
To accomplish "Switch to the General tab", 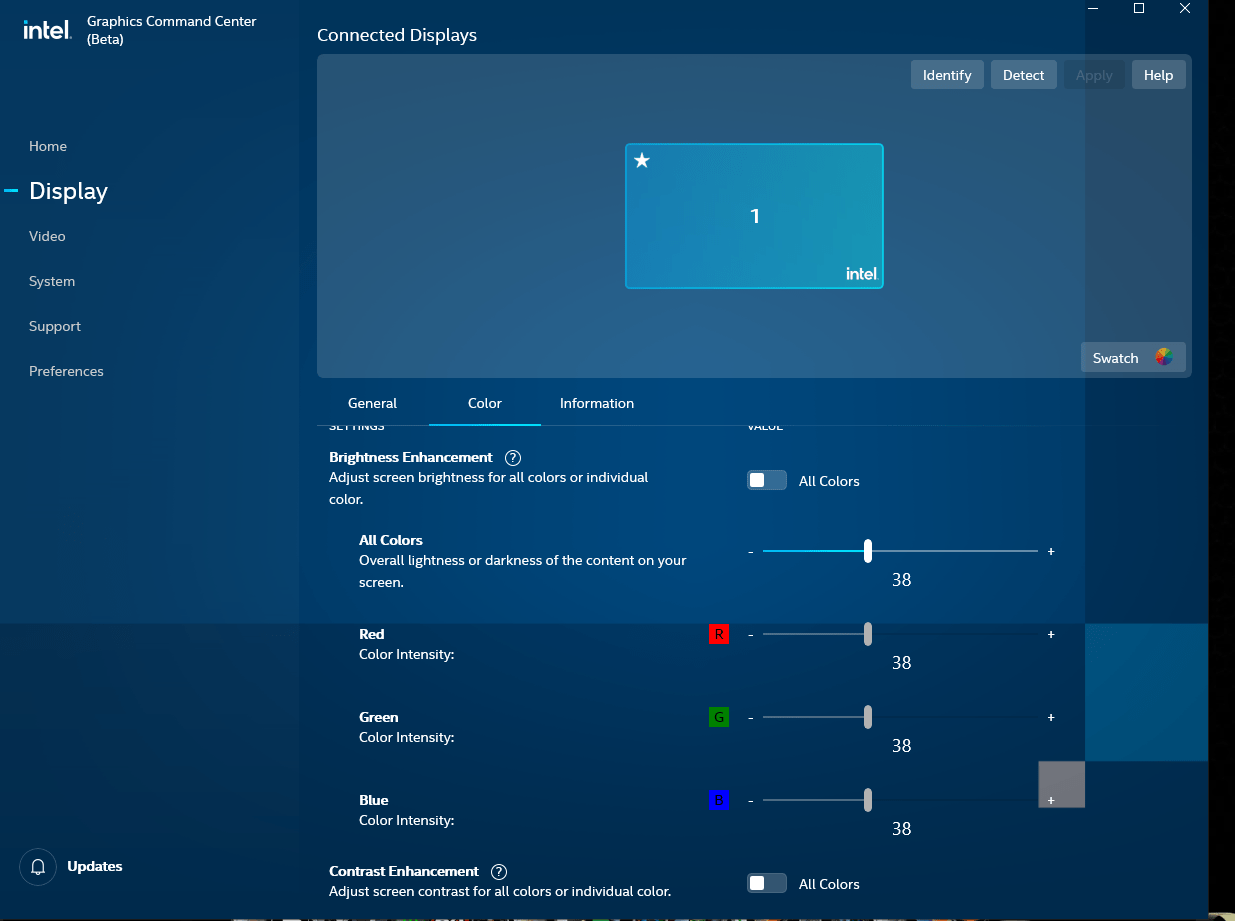I will (373, 403).
